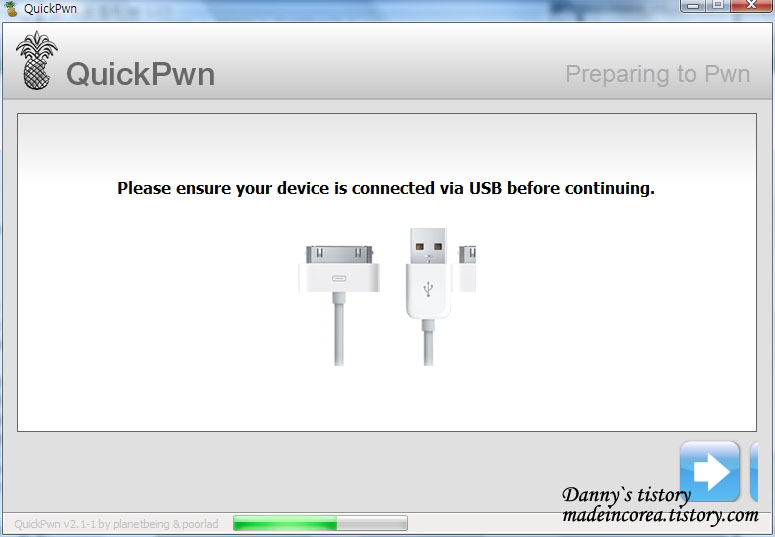
Task: Click the 30-pin dock connector image
Action: 339,306
